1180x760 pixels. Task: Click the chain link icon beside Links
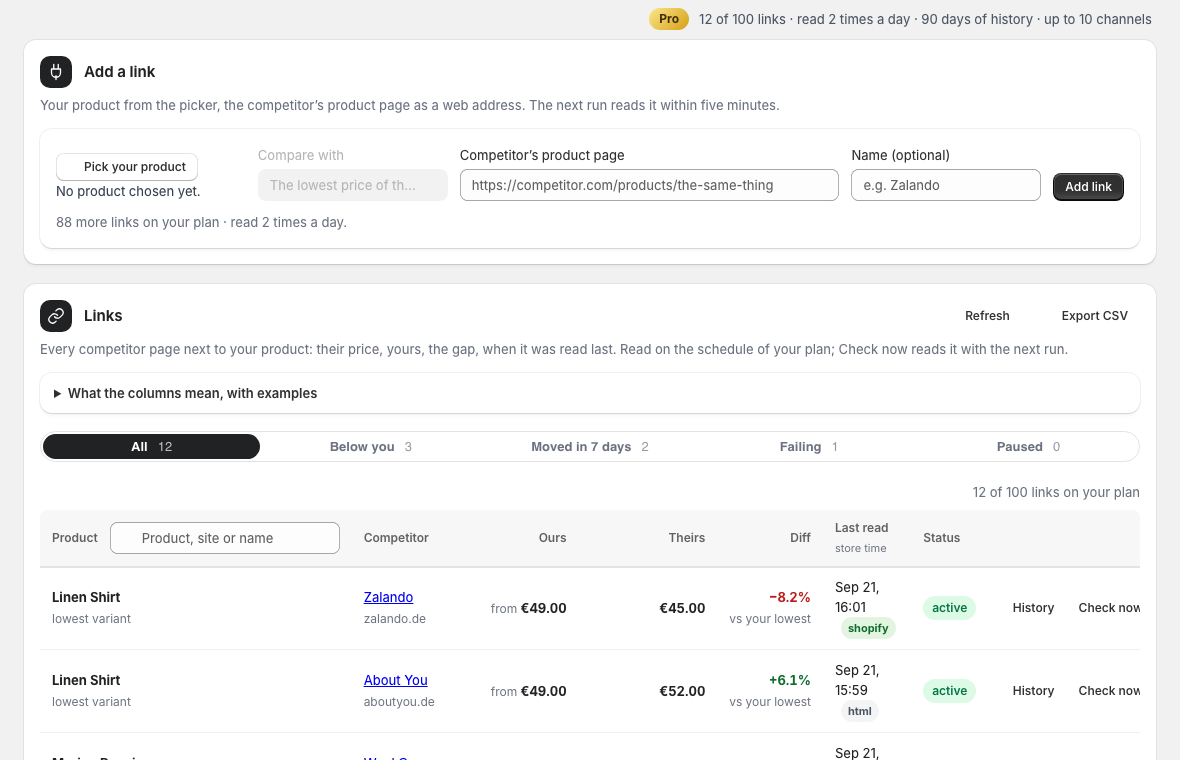(x=56, y=316)
